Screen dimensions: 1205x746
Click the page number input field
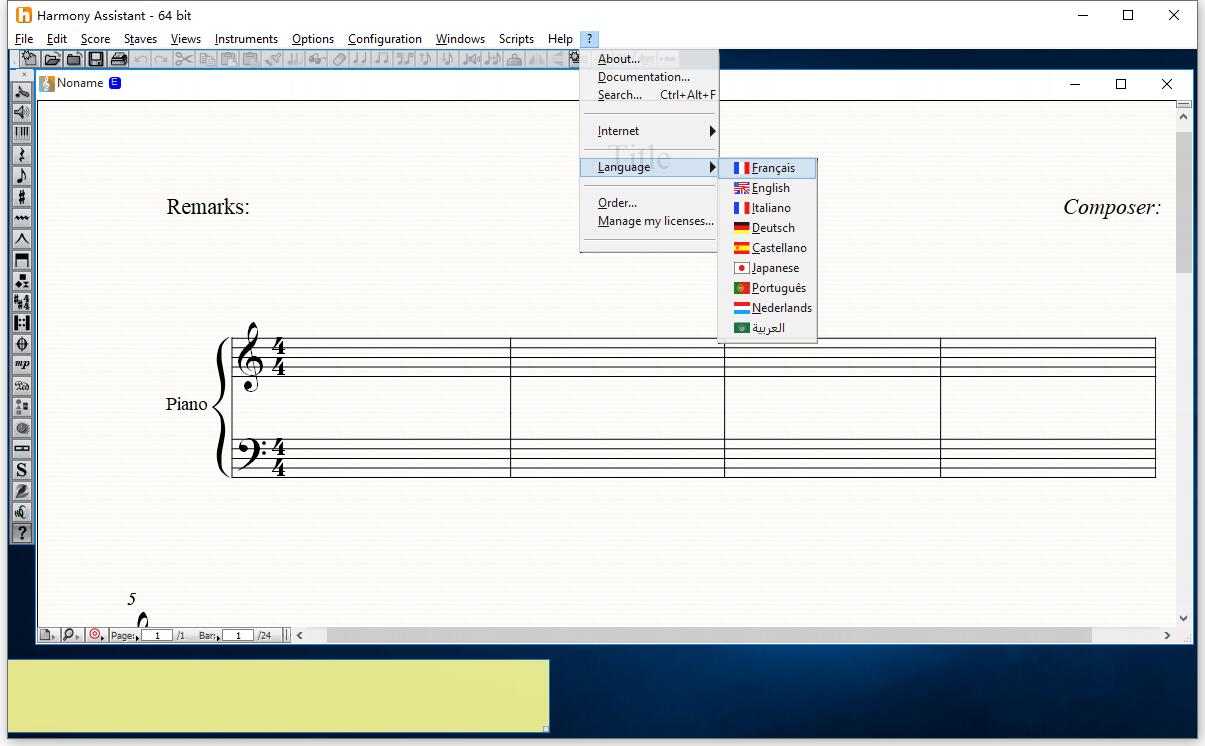[x=157, y=635]
